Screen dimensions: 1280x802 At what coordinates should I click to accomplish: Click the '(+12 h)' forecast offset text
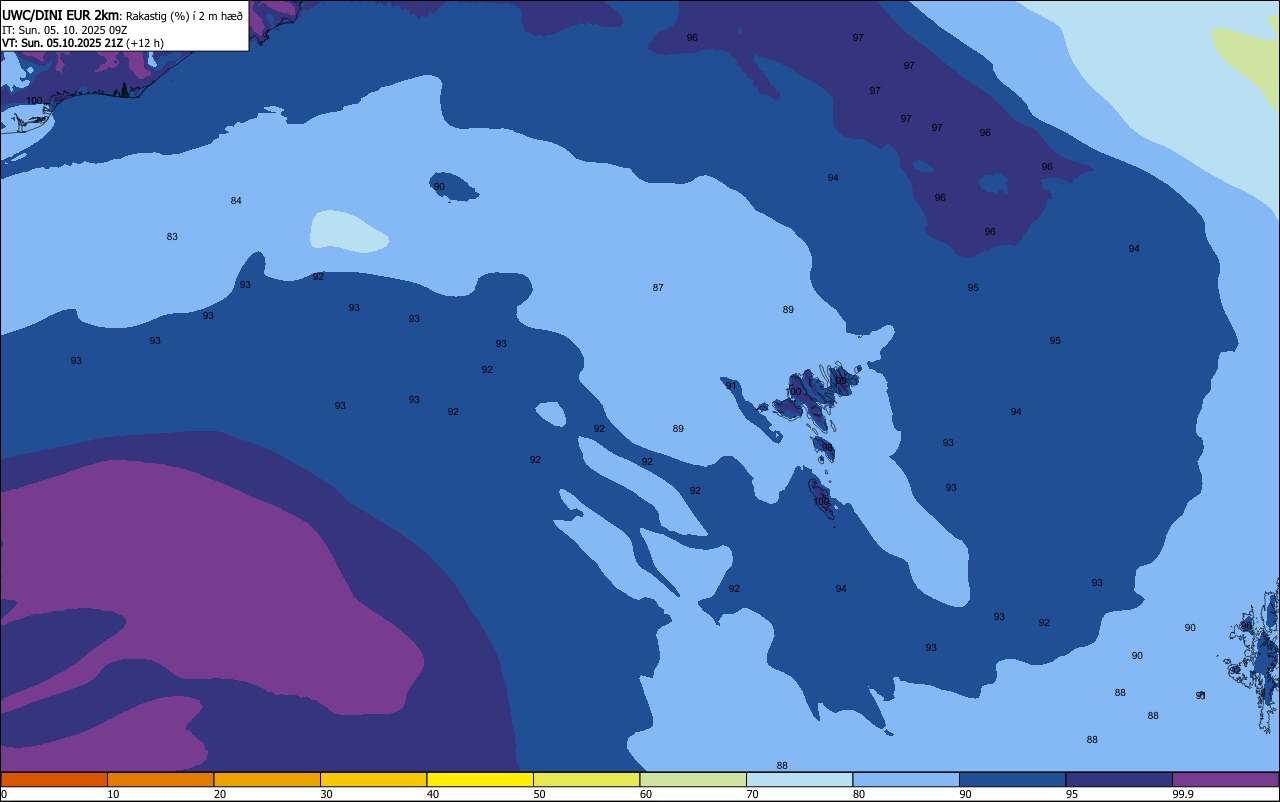click(x=145, y=43)
